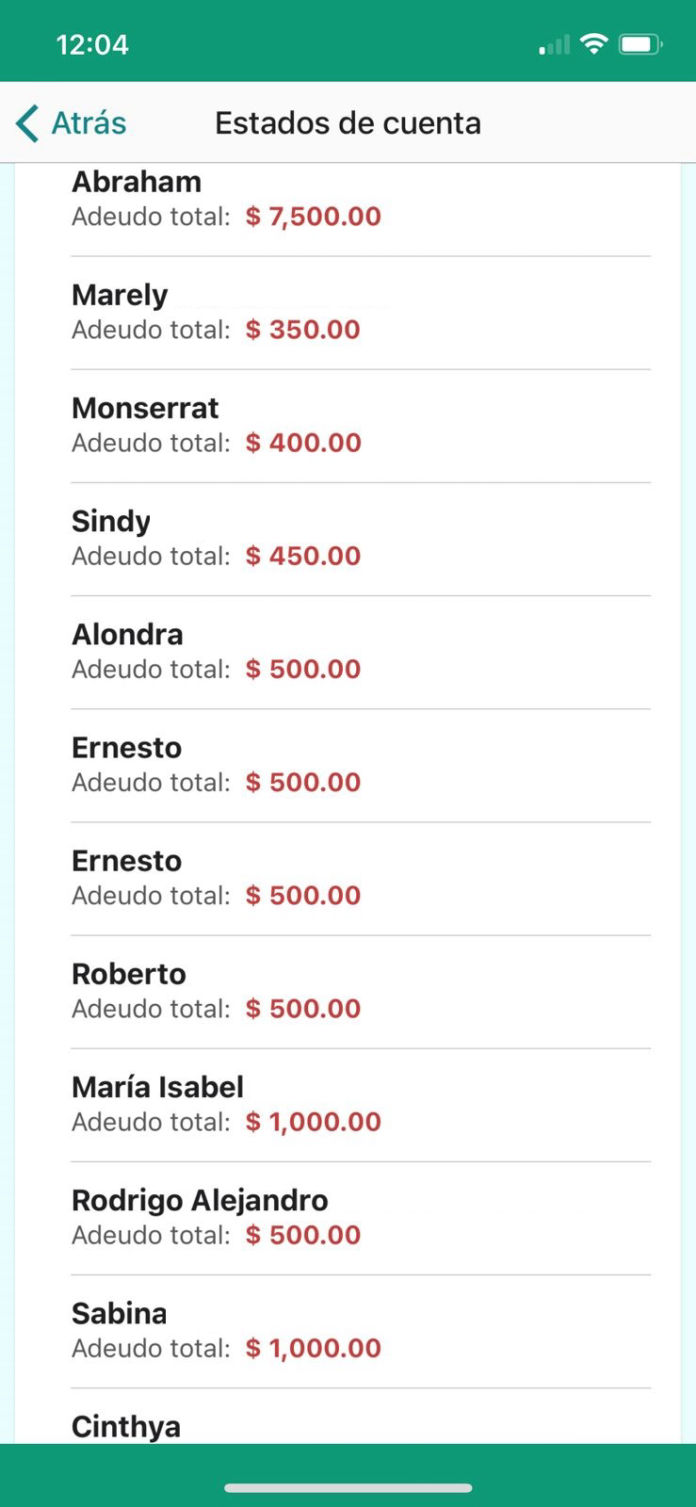This screenshot has height=1507, width=696.
Task: Tap the cellular signal bars icon
Action: tap(553, 45)
